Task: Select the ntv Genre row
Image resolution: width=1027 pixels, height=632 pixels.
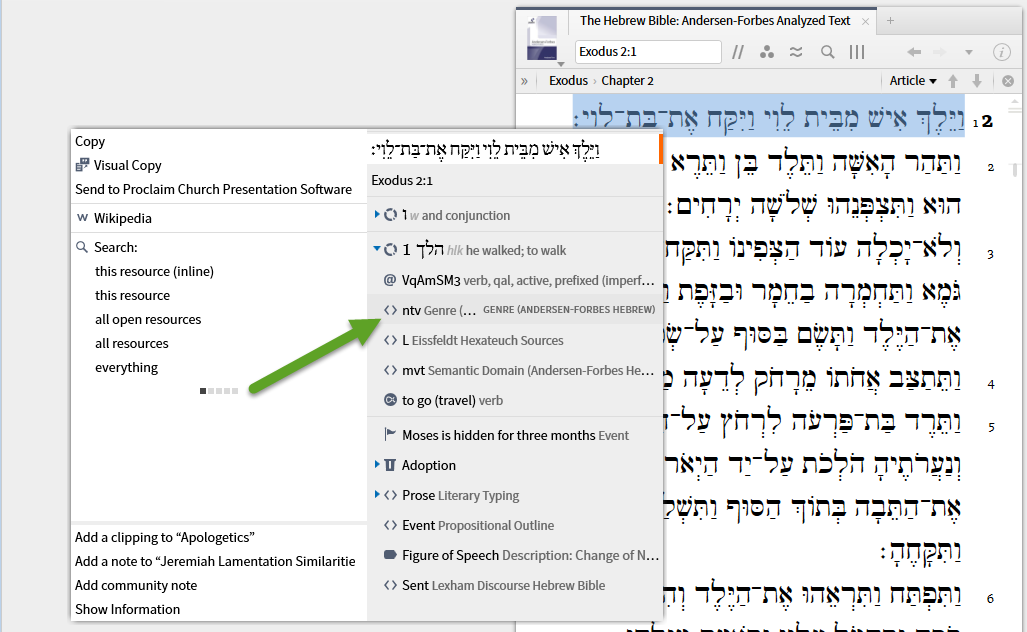Action: (514, 310)
